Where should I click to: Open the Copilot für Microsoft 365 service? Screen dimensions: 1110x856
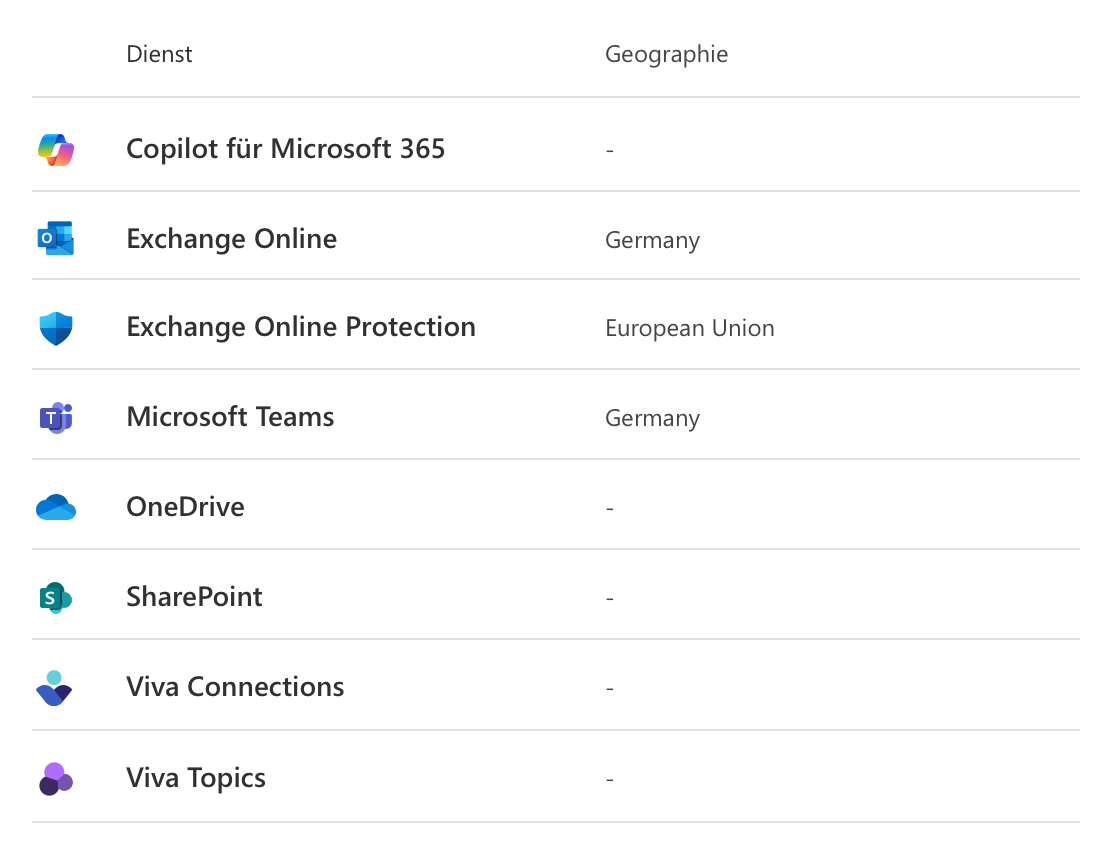(x=285, y=149)
